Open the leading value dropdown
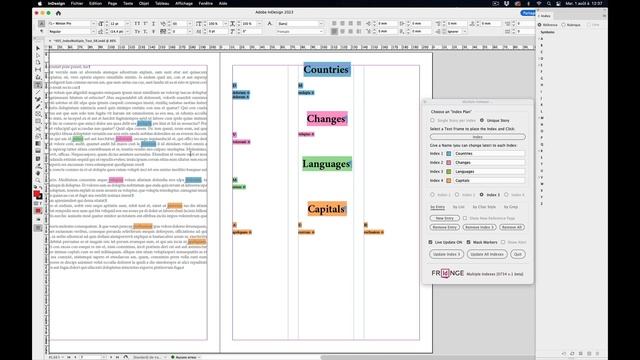Screen dimensions: 640x360 [x=128, y=31]
